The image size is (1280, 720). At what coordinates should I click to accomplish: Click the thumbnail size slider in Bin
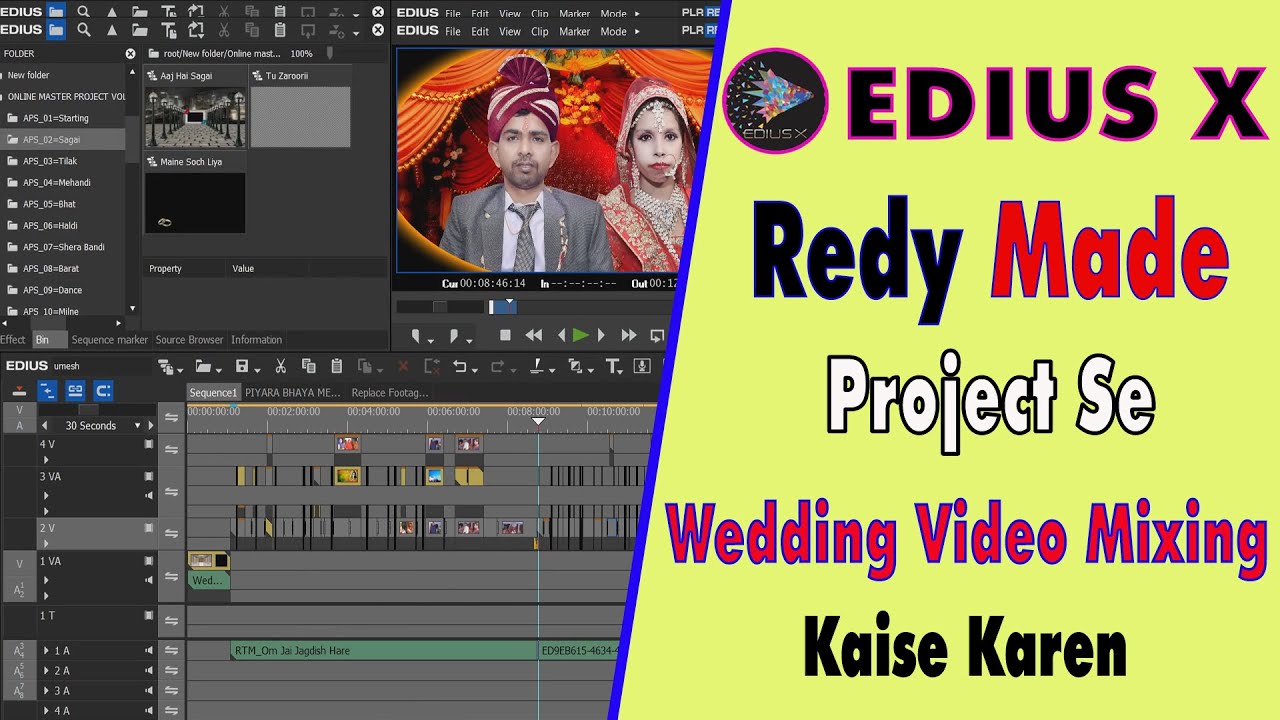330,53
